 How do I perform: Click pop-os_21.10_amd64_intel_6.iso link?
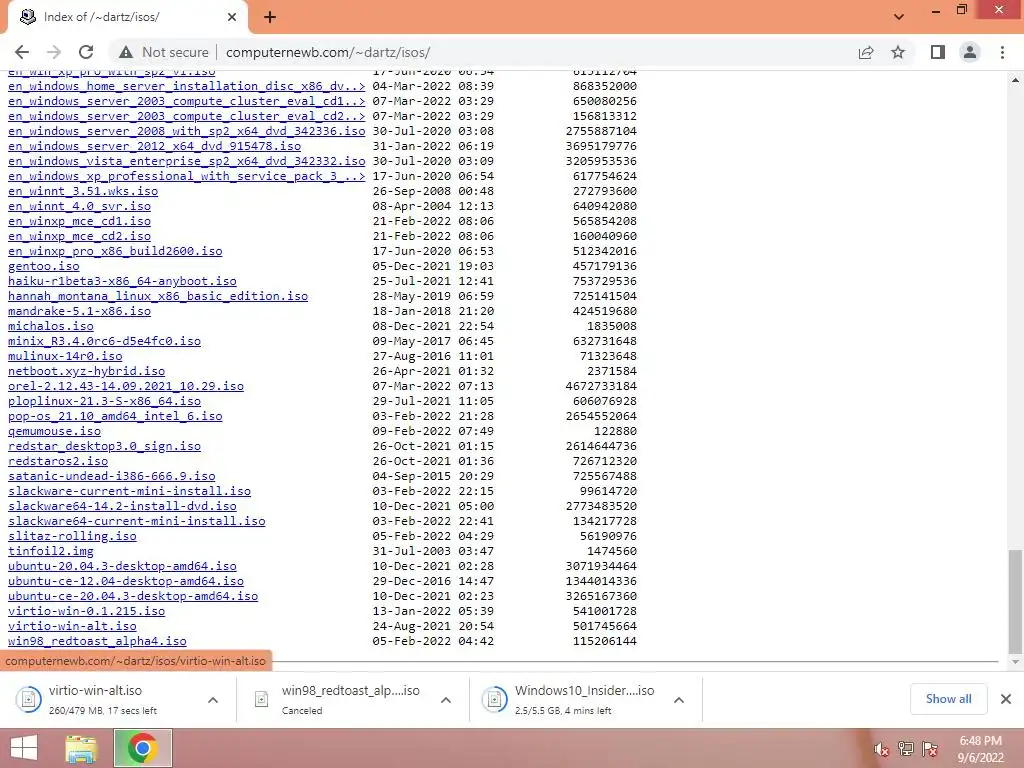pyautogui.click(x=115, y=416)
